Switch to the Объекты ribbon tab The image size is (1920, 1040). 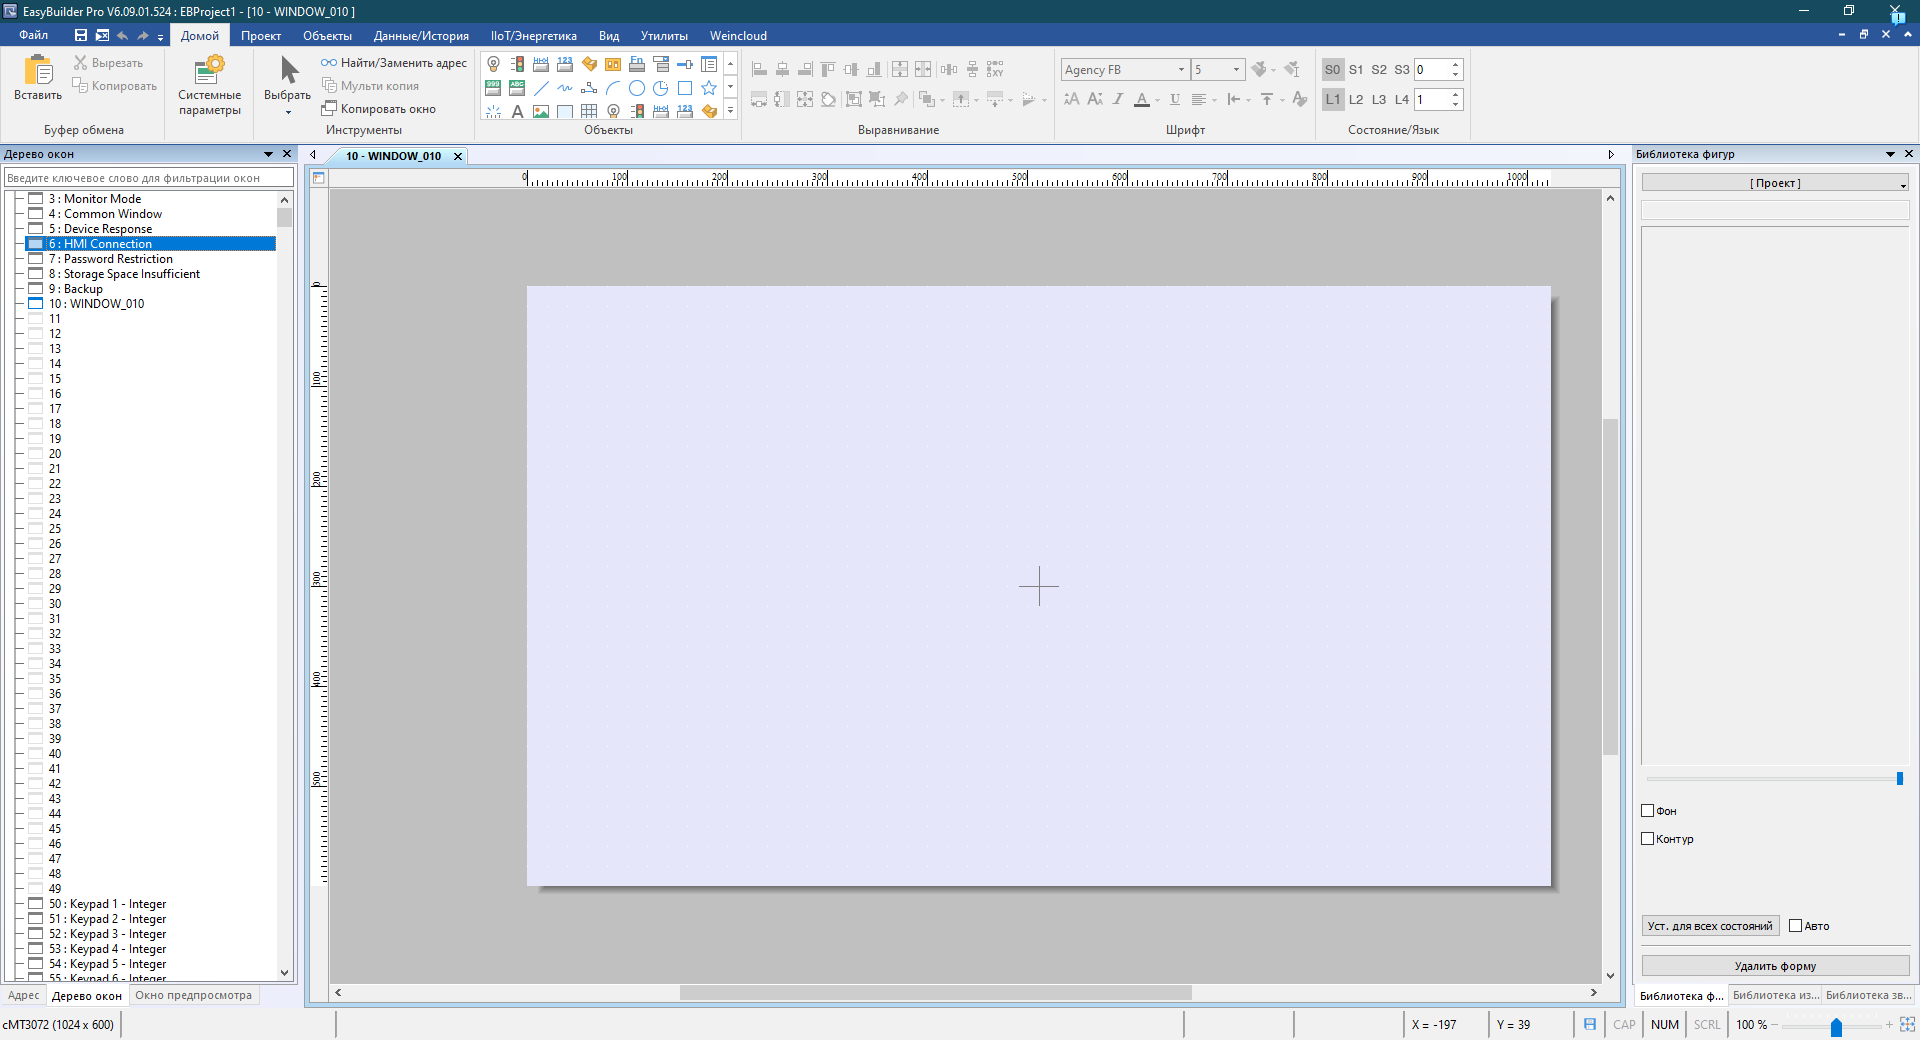click(x=327, y=36)
